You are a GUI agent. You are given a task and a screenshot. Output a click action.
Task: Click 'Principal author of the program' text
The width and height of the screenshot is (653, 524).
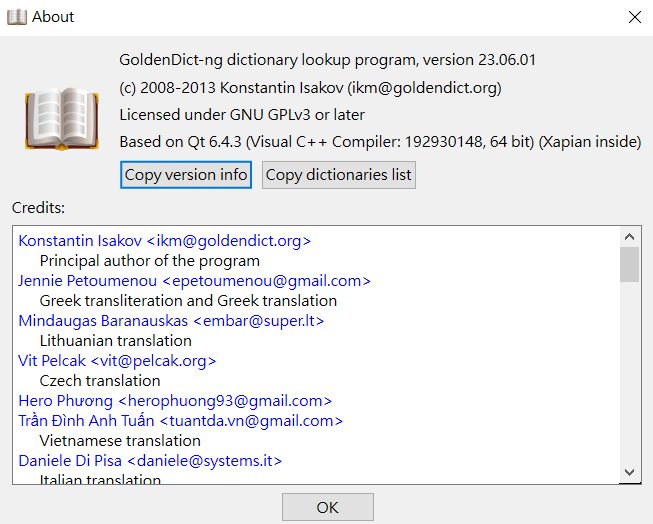150,261
